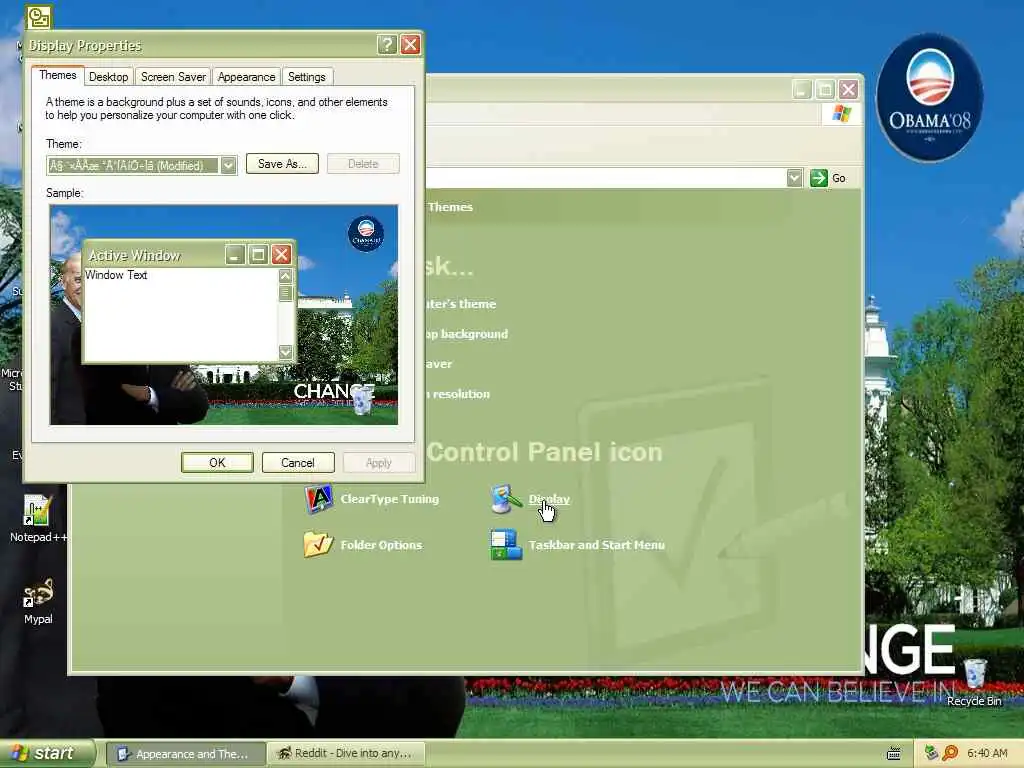Click the 'Window Text' sample area
Viewport: 1024px width, 768px height.
[182, 313]
